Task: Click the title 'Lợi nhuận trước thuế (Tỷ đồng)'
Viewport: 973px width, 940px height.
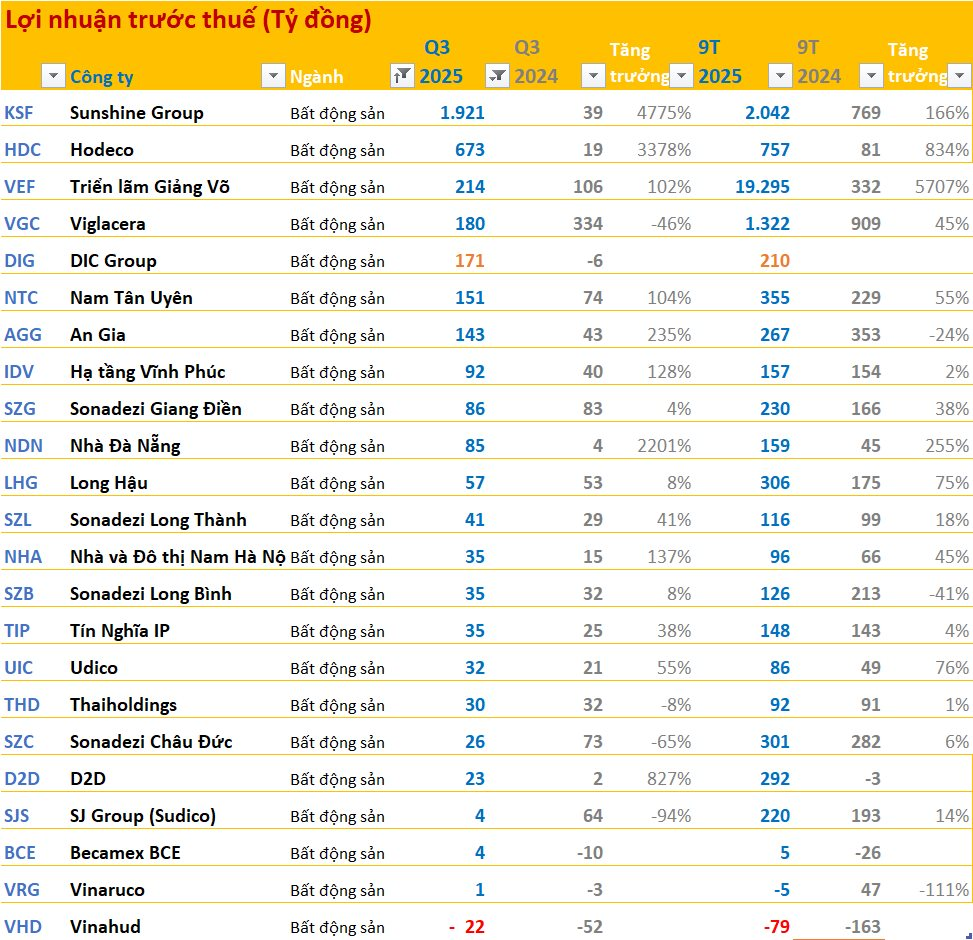Action: pos(188,21)
